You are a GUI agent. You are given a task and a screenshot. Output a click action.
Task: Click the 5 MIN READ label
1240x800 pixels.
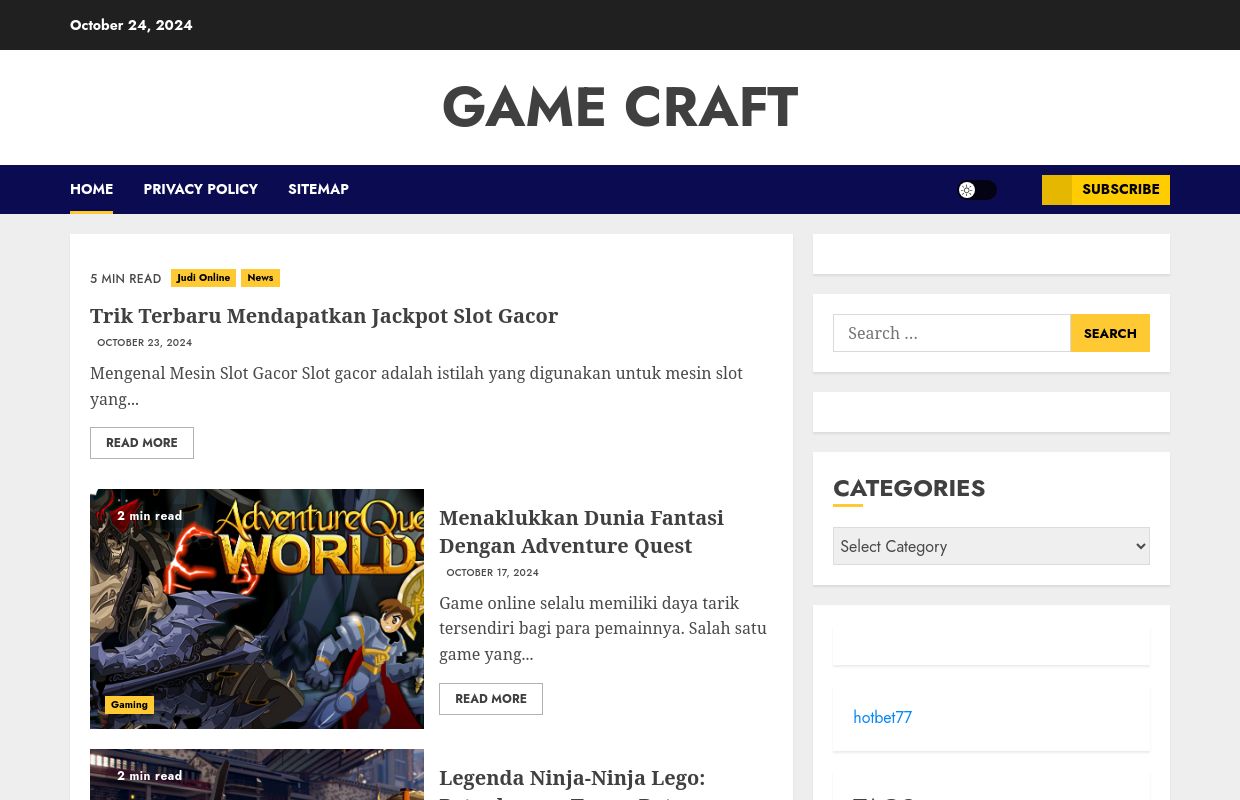tap(125, 279)
